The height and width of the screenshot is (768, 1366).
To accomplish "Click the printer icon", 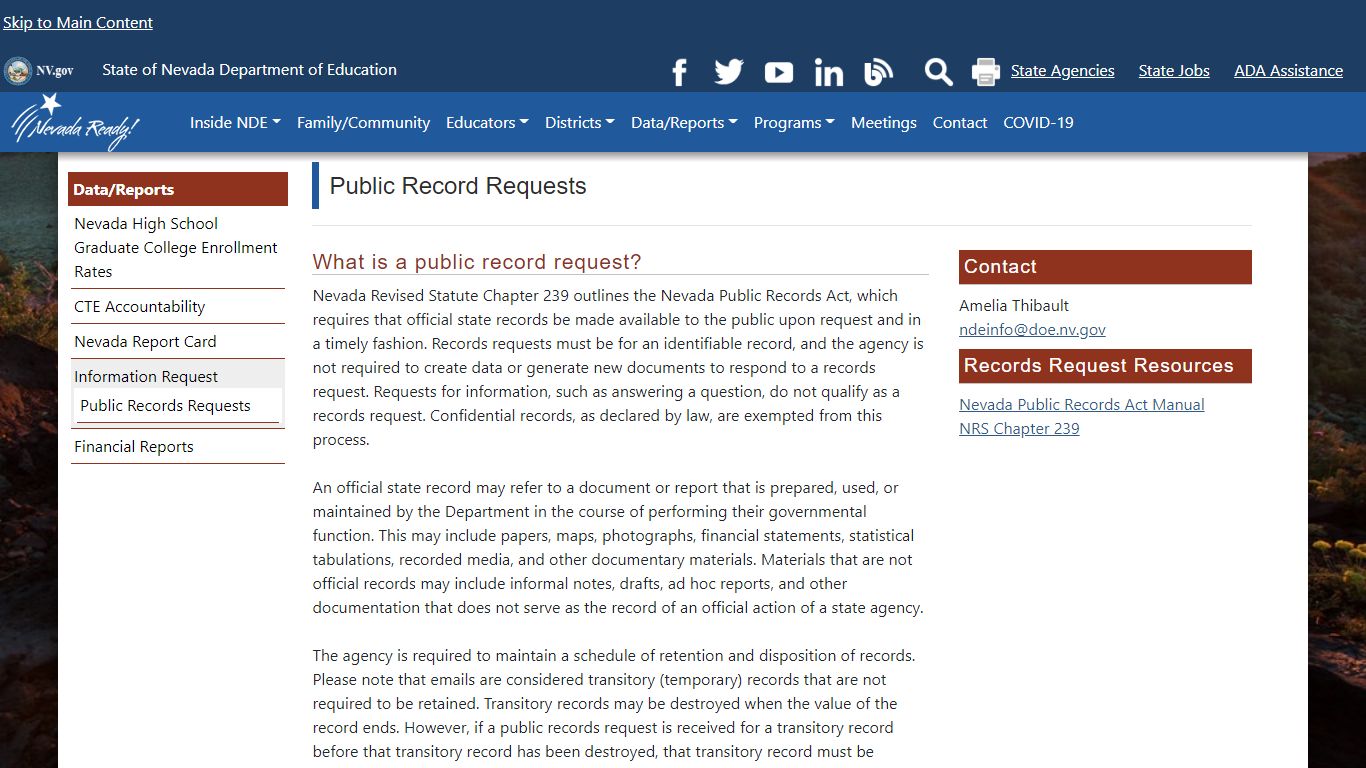I will 986,72.
